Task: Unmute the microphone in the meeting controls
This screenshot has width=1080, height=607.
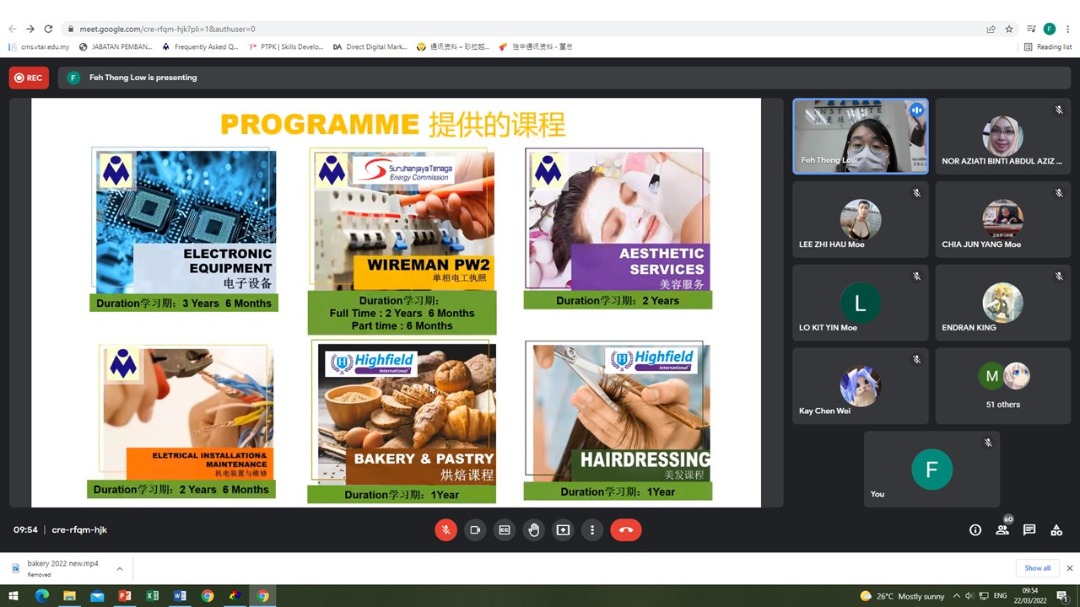Action: tap(446, 530)
